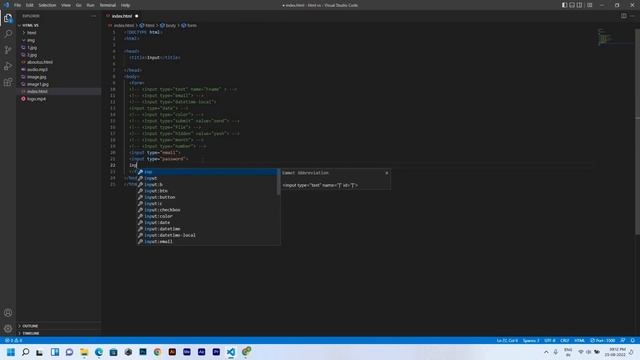Open the Source Control view
Screen dimensions: 640x360
[8, 50]
